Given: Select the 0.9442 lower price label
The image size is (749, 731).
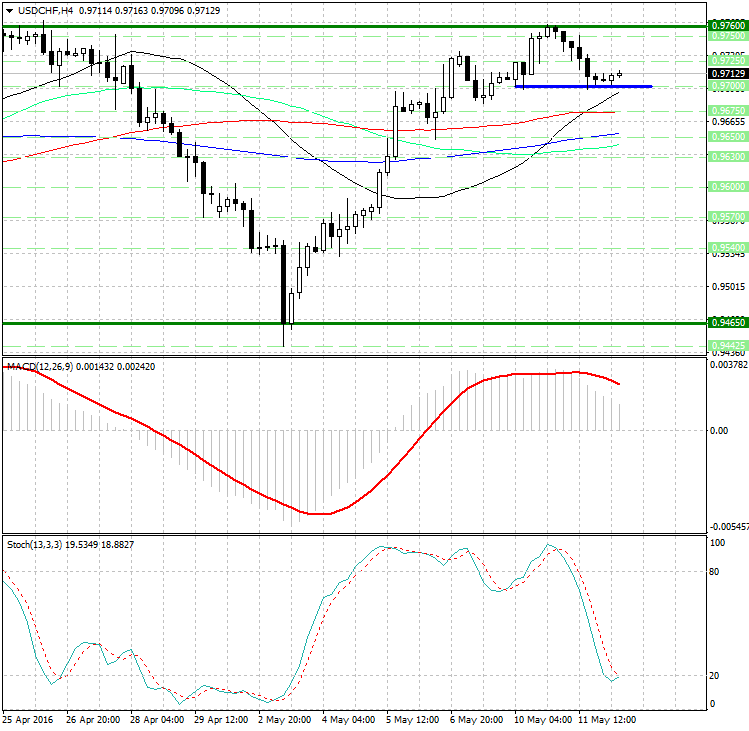Looking at the screenshot, I should coord(725,345).
